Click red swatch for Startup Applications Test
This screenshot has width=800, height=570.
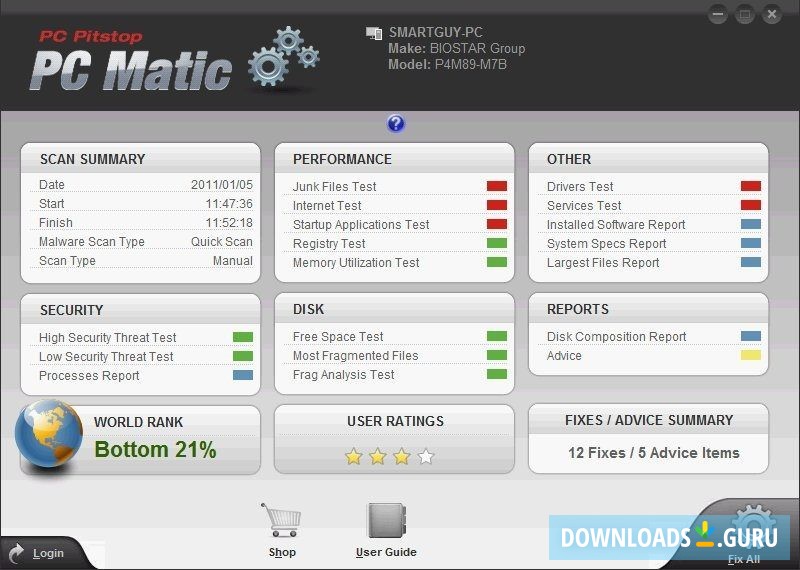pyautogui.click(x=496, y=224)
